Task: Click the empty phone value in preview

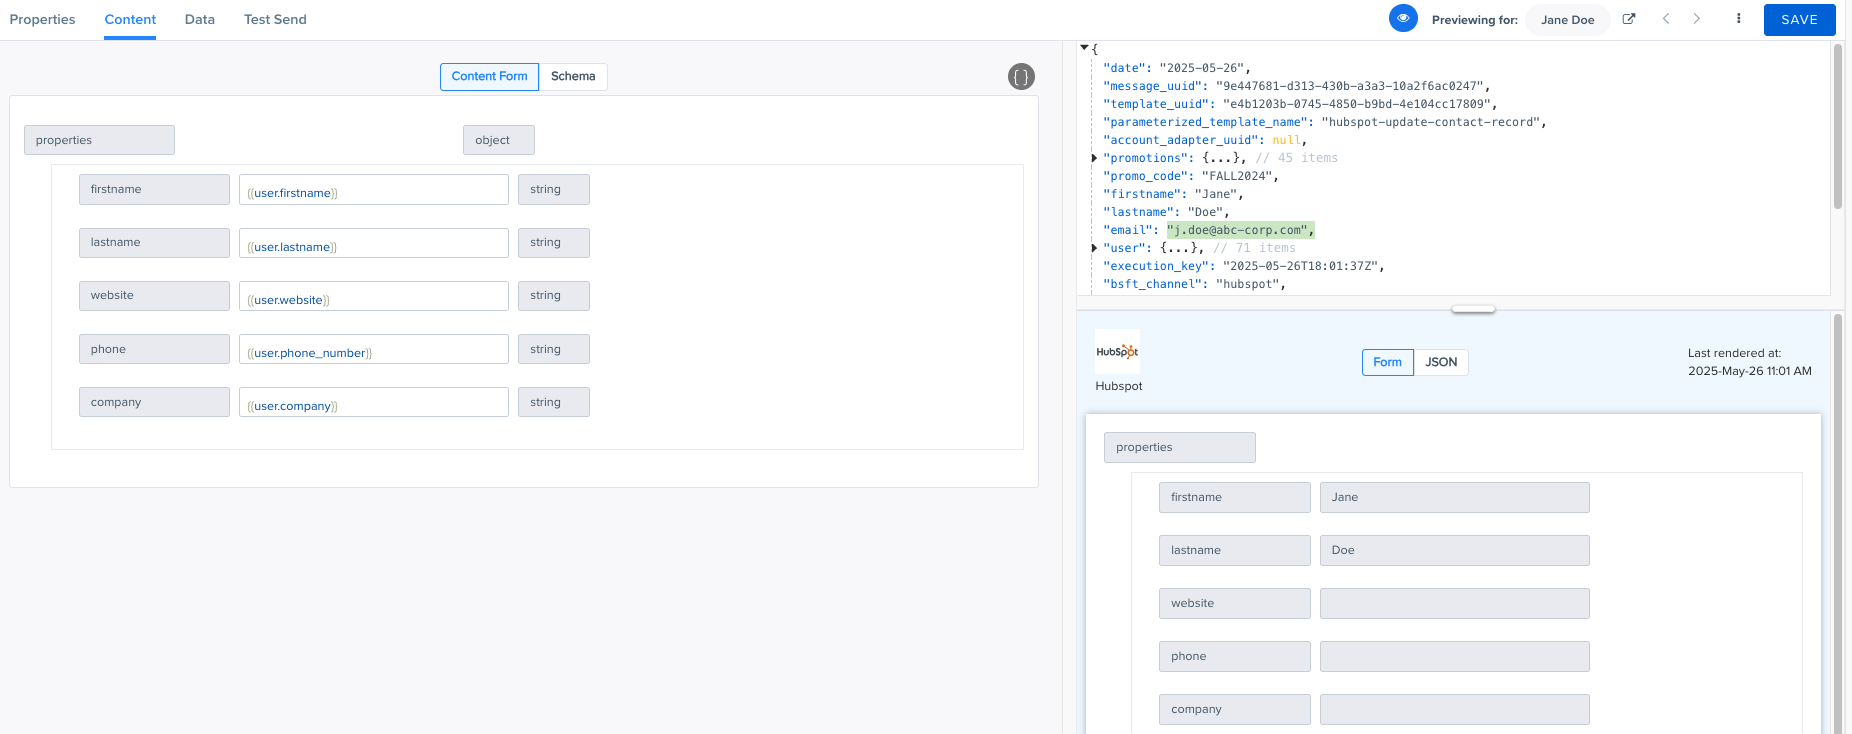Action: click(x=1454, y=657)
